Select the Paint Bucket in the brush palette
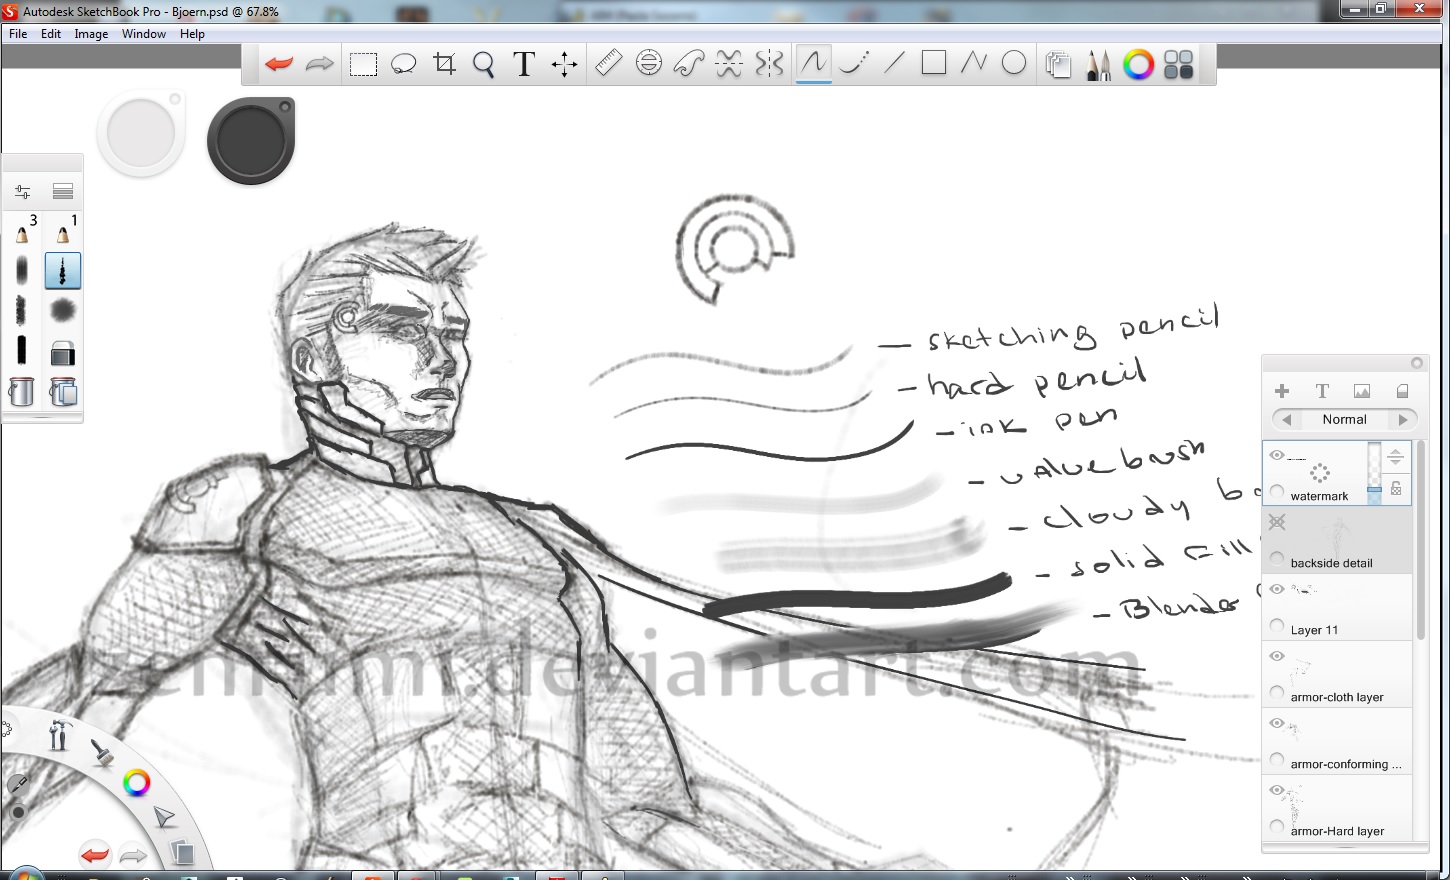Screen dimensions: 1450x880 tap(21, 393)
